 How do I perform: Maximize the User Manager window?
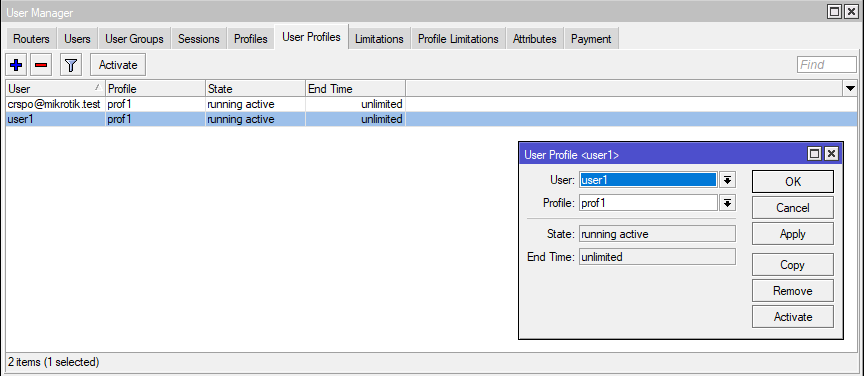(835, 12)
